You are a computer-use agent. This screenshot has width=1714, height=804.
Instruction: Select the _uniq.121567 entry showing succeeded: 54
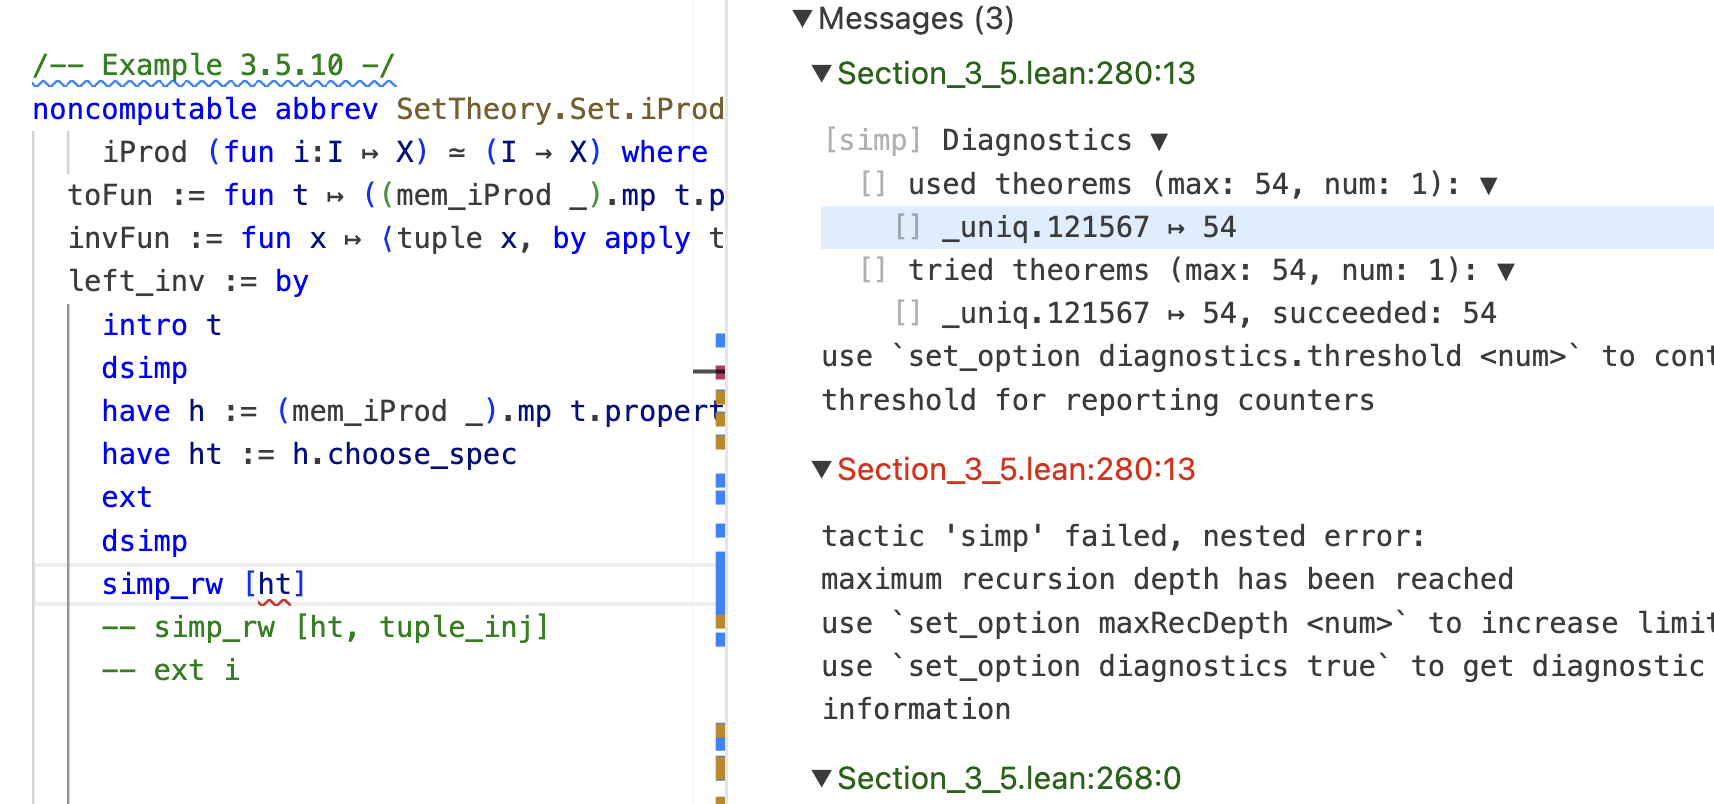click(1218, 314)
